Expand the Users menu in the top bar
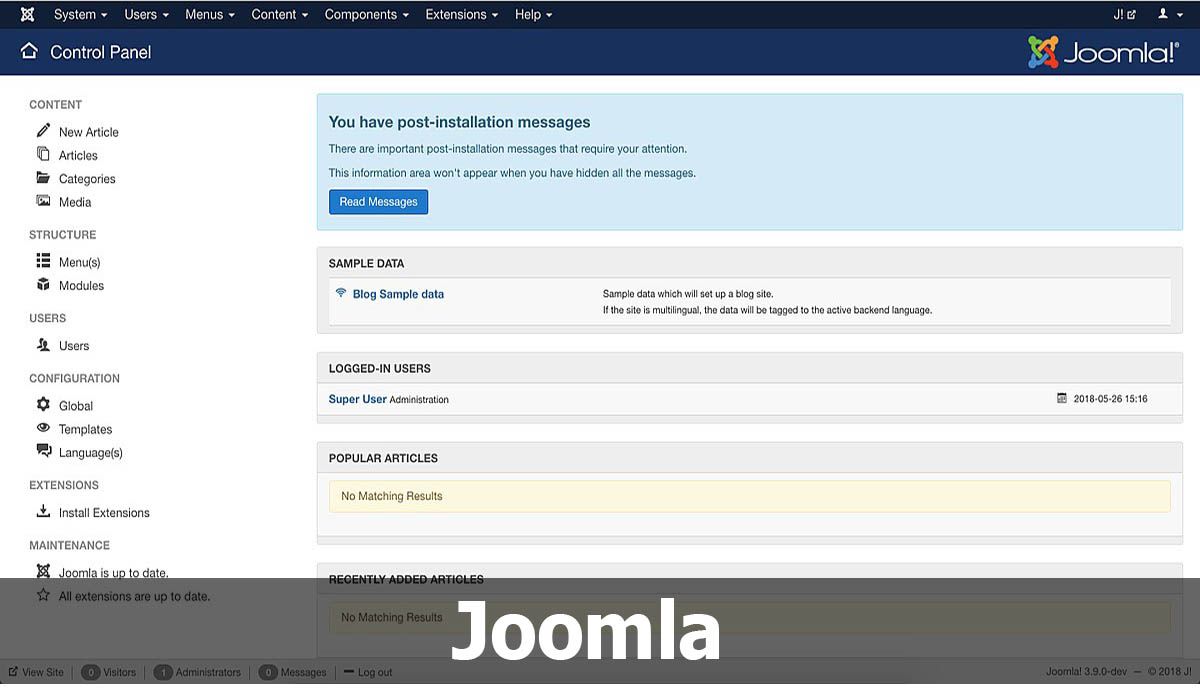The image size is (1200, 700). click(146, 14)
